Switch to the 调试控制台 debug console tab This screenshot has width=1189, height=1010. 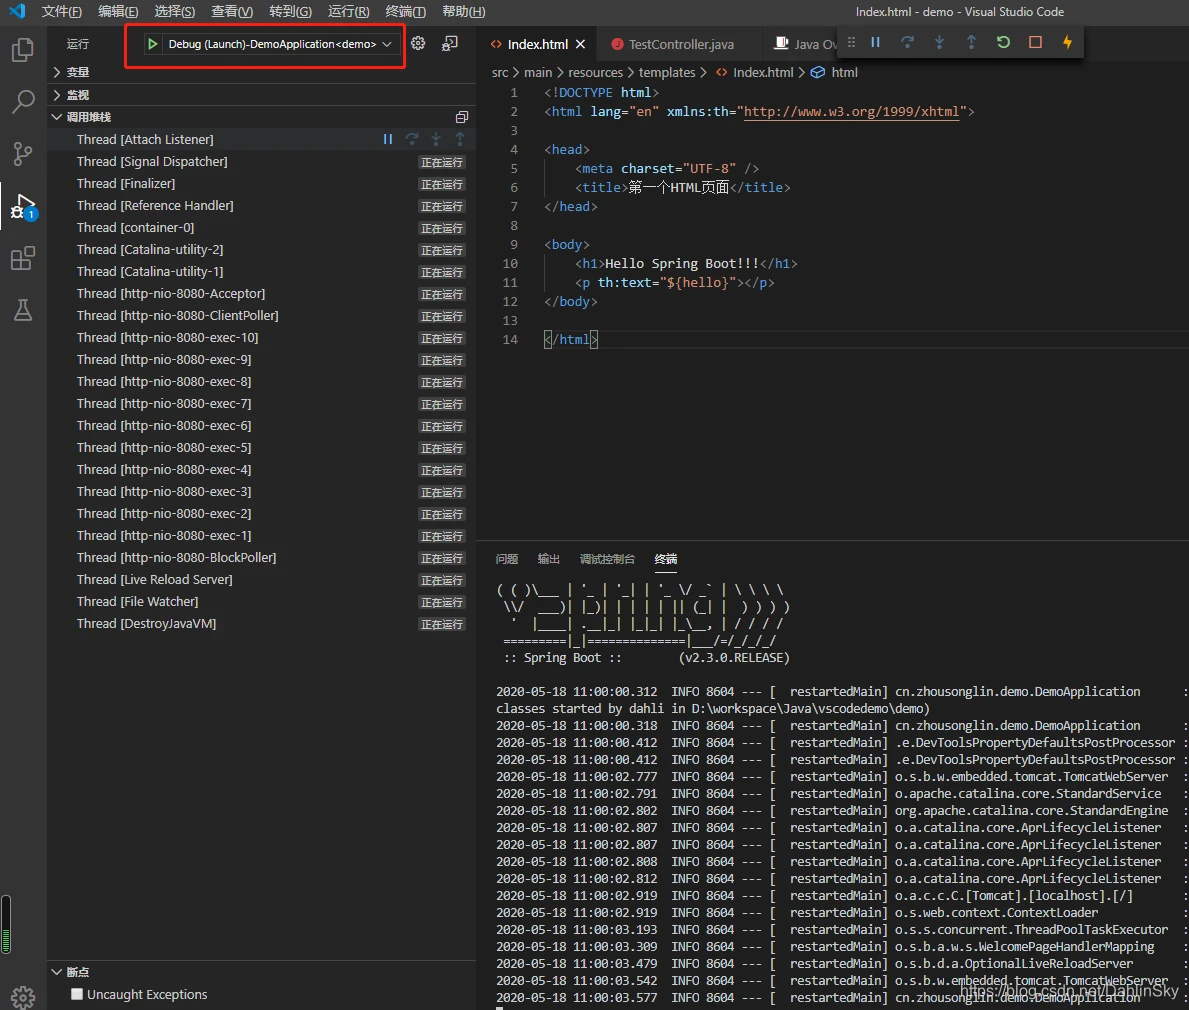[607, 559]
